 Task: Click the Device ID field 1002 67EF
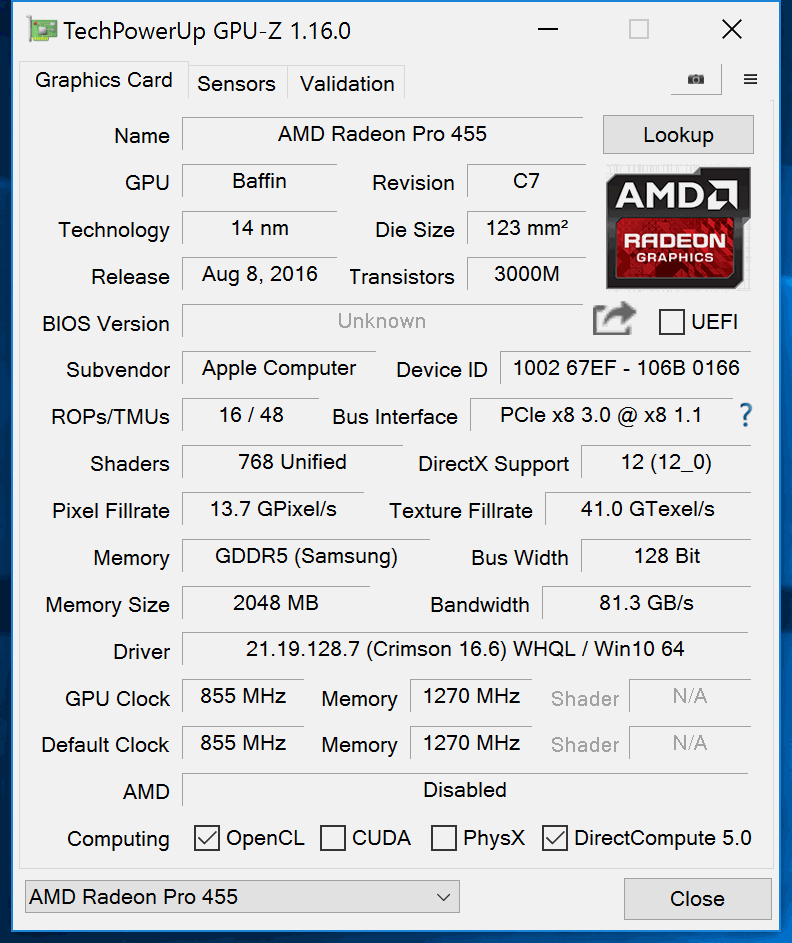pyautogui.click(x=625, y=367)
